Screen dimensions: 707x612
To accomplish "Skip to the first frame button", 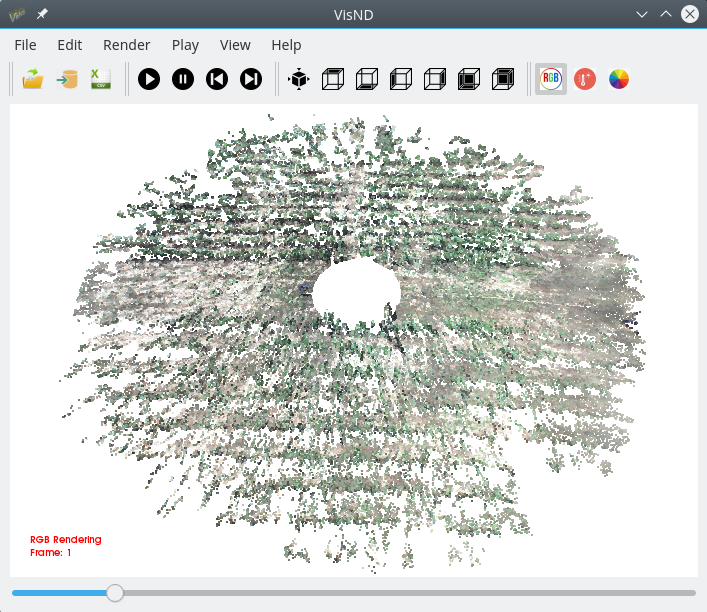I will tap(217, 79).
